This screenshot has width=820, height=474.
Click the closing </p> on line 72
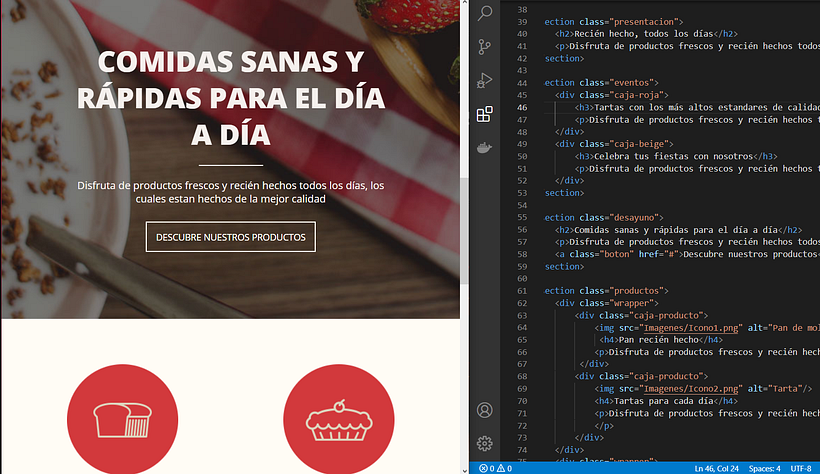[603, 425]
